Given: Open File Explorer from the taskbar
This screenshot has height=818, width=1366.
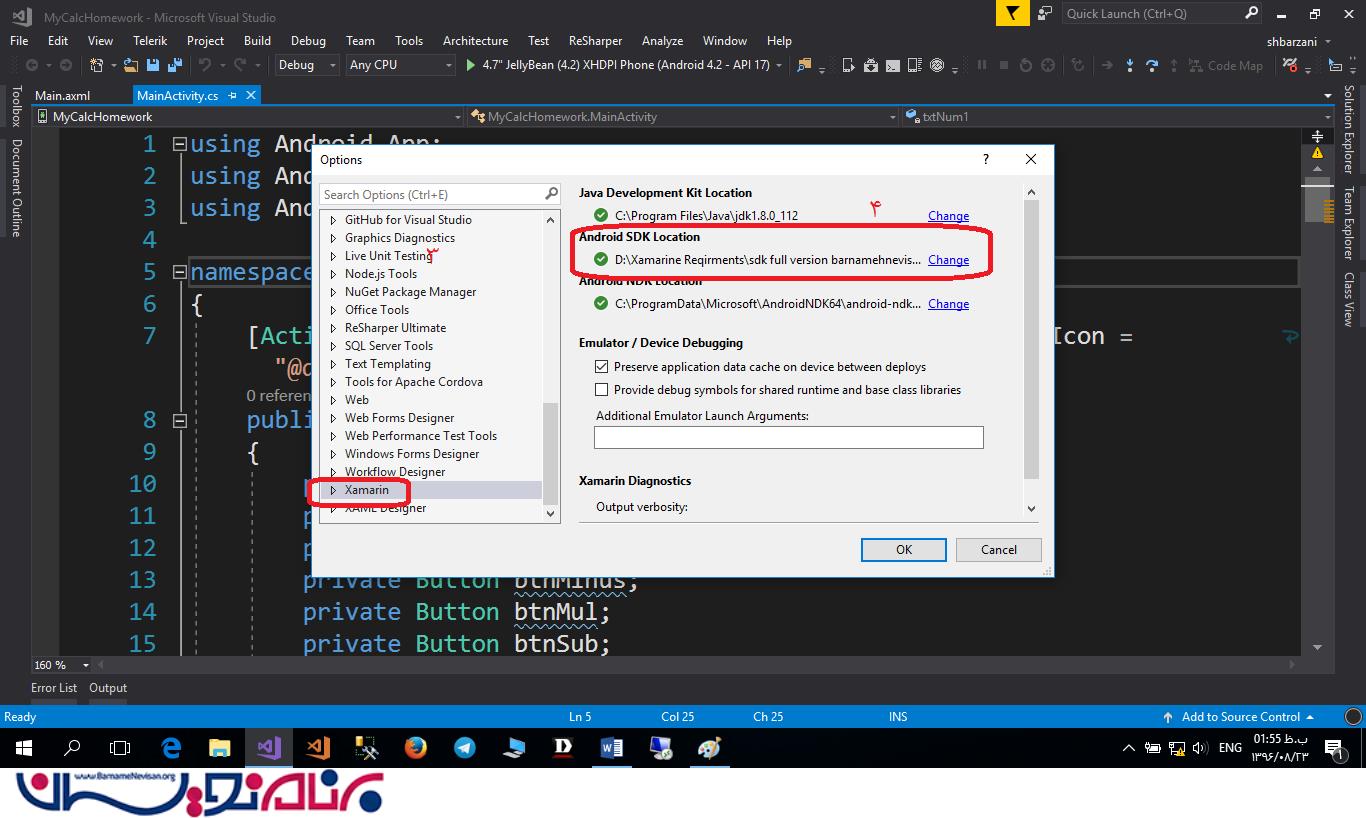Looking at the screenshot, I should (x=219, y=747).
